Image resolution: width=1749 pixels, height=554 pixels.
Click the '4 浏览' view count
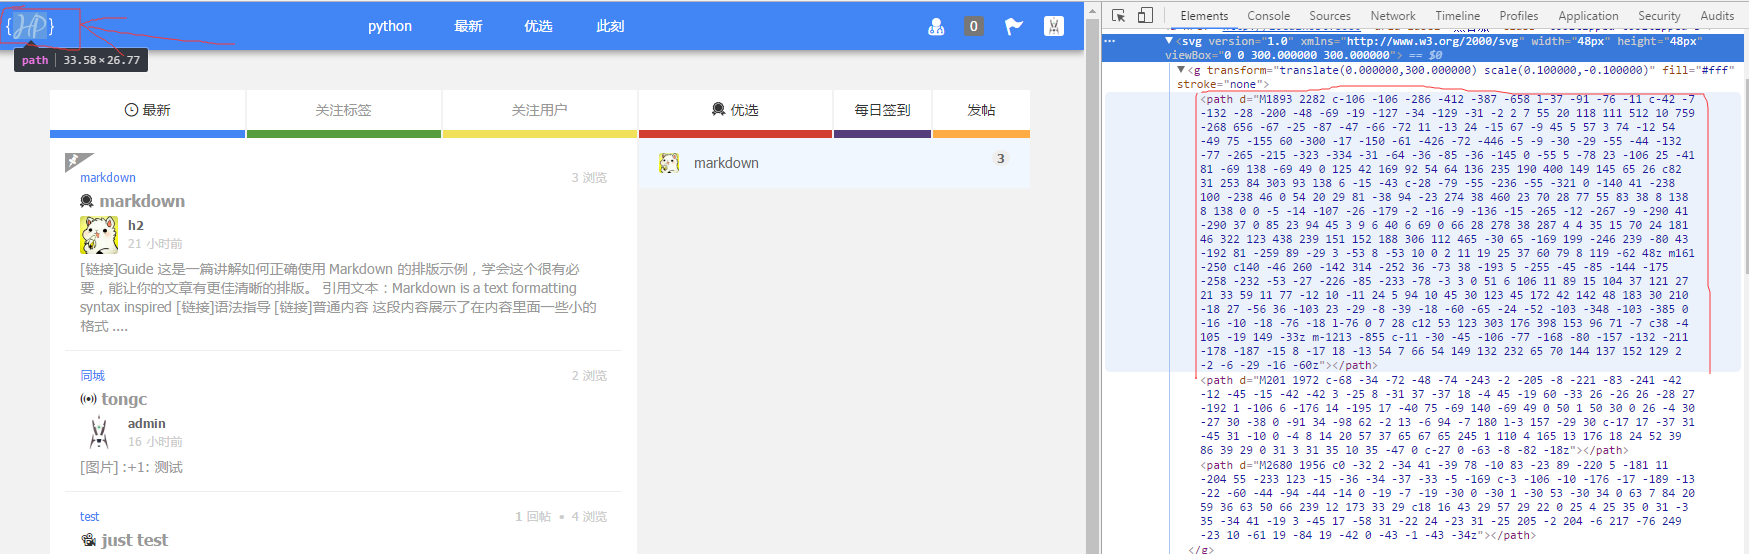589,517
